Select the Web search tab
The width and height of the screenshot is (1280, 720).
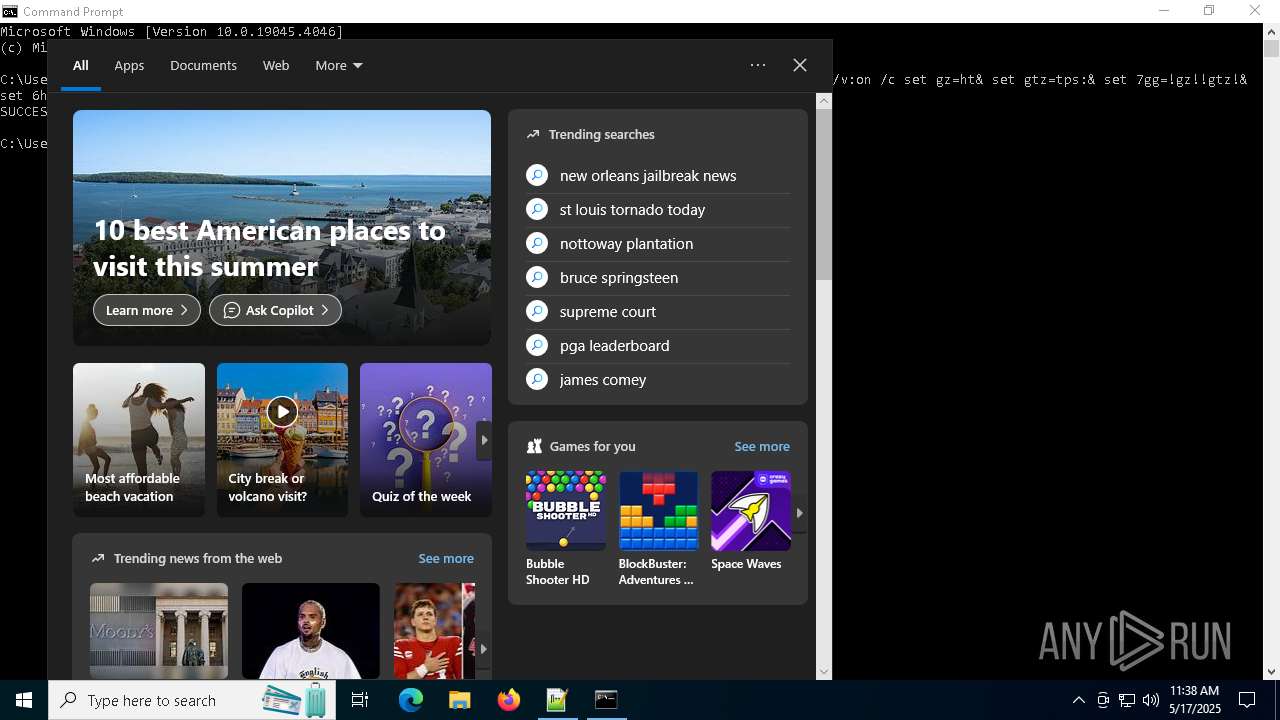click(276, 66)
